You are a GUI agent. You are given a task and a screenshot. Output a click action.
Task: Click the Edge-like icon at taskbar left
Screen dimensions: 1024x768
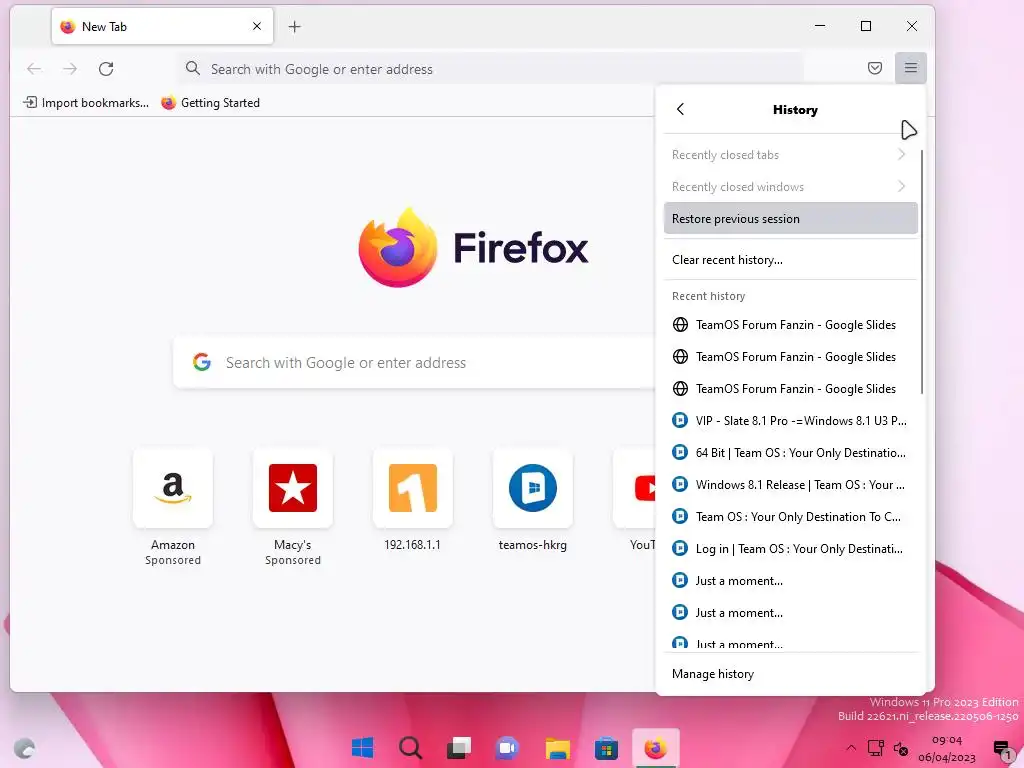coord(24,748)
